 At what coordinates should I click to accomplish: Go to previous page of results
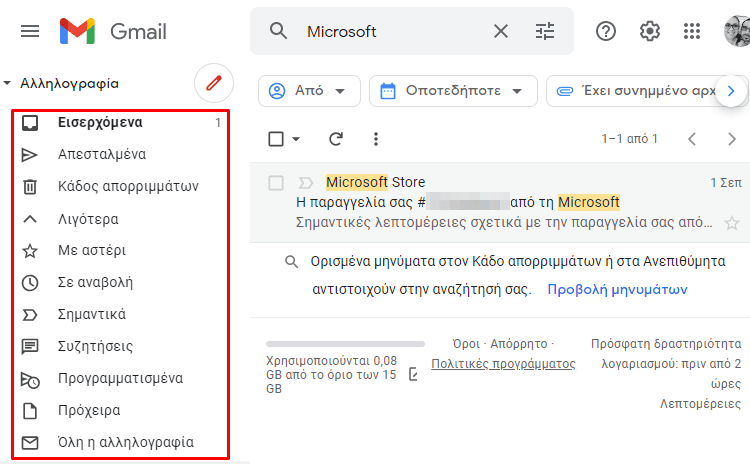[692, 139]
